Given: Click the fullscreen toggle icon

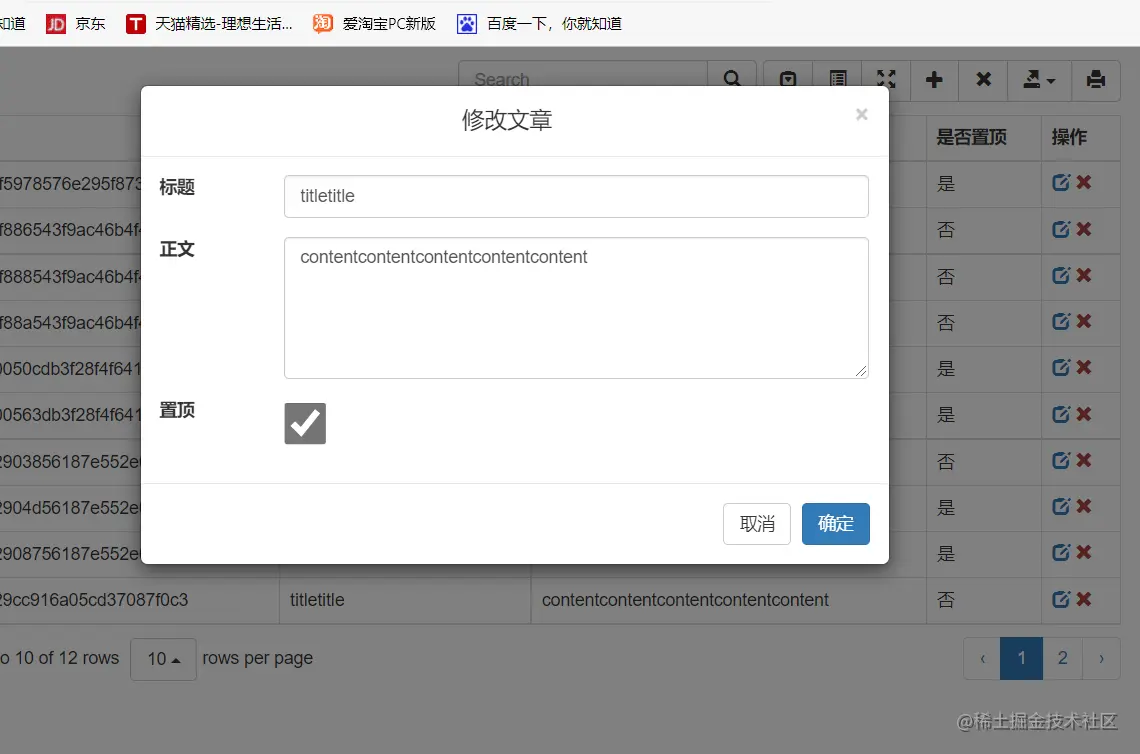Looking at the screenshot, I should pos(886,79).
